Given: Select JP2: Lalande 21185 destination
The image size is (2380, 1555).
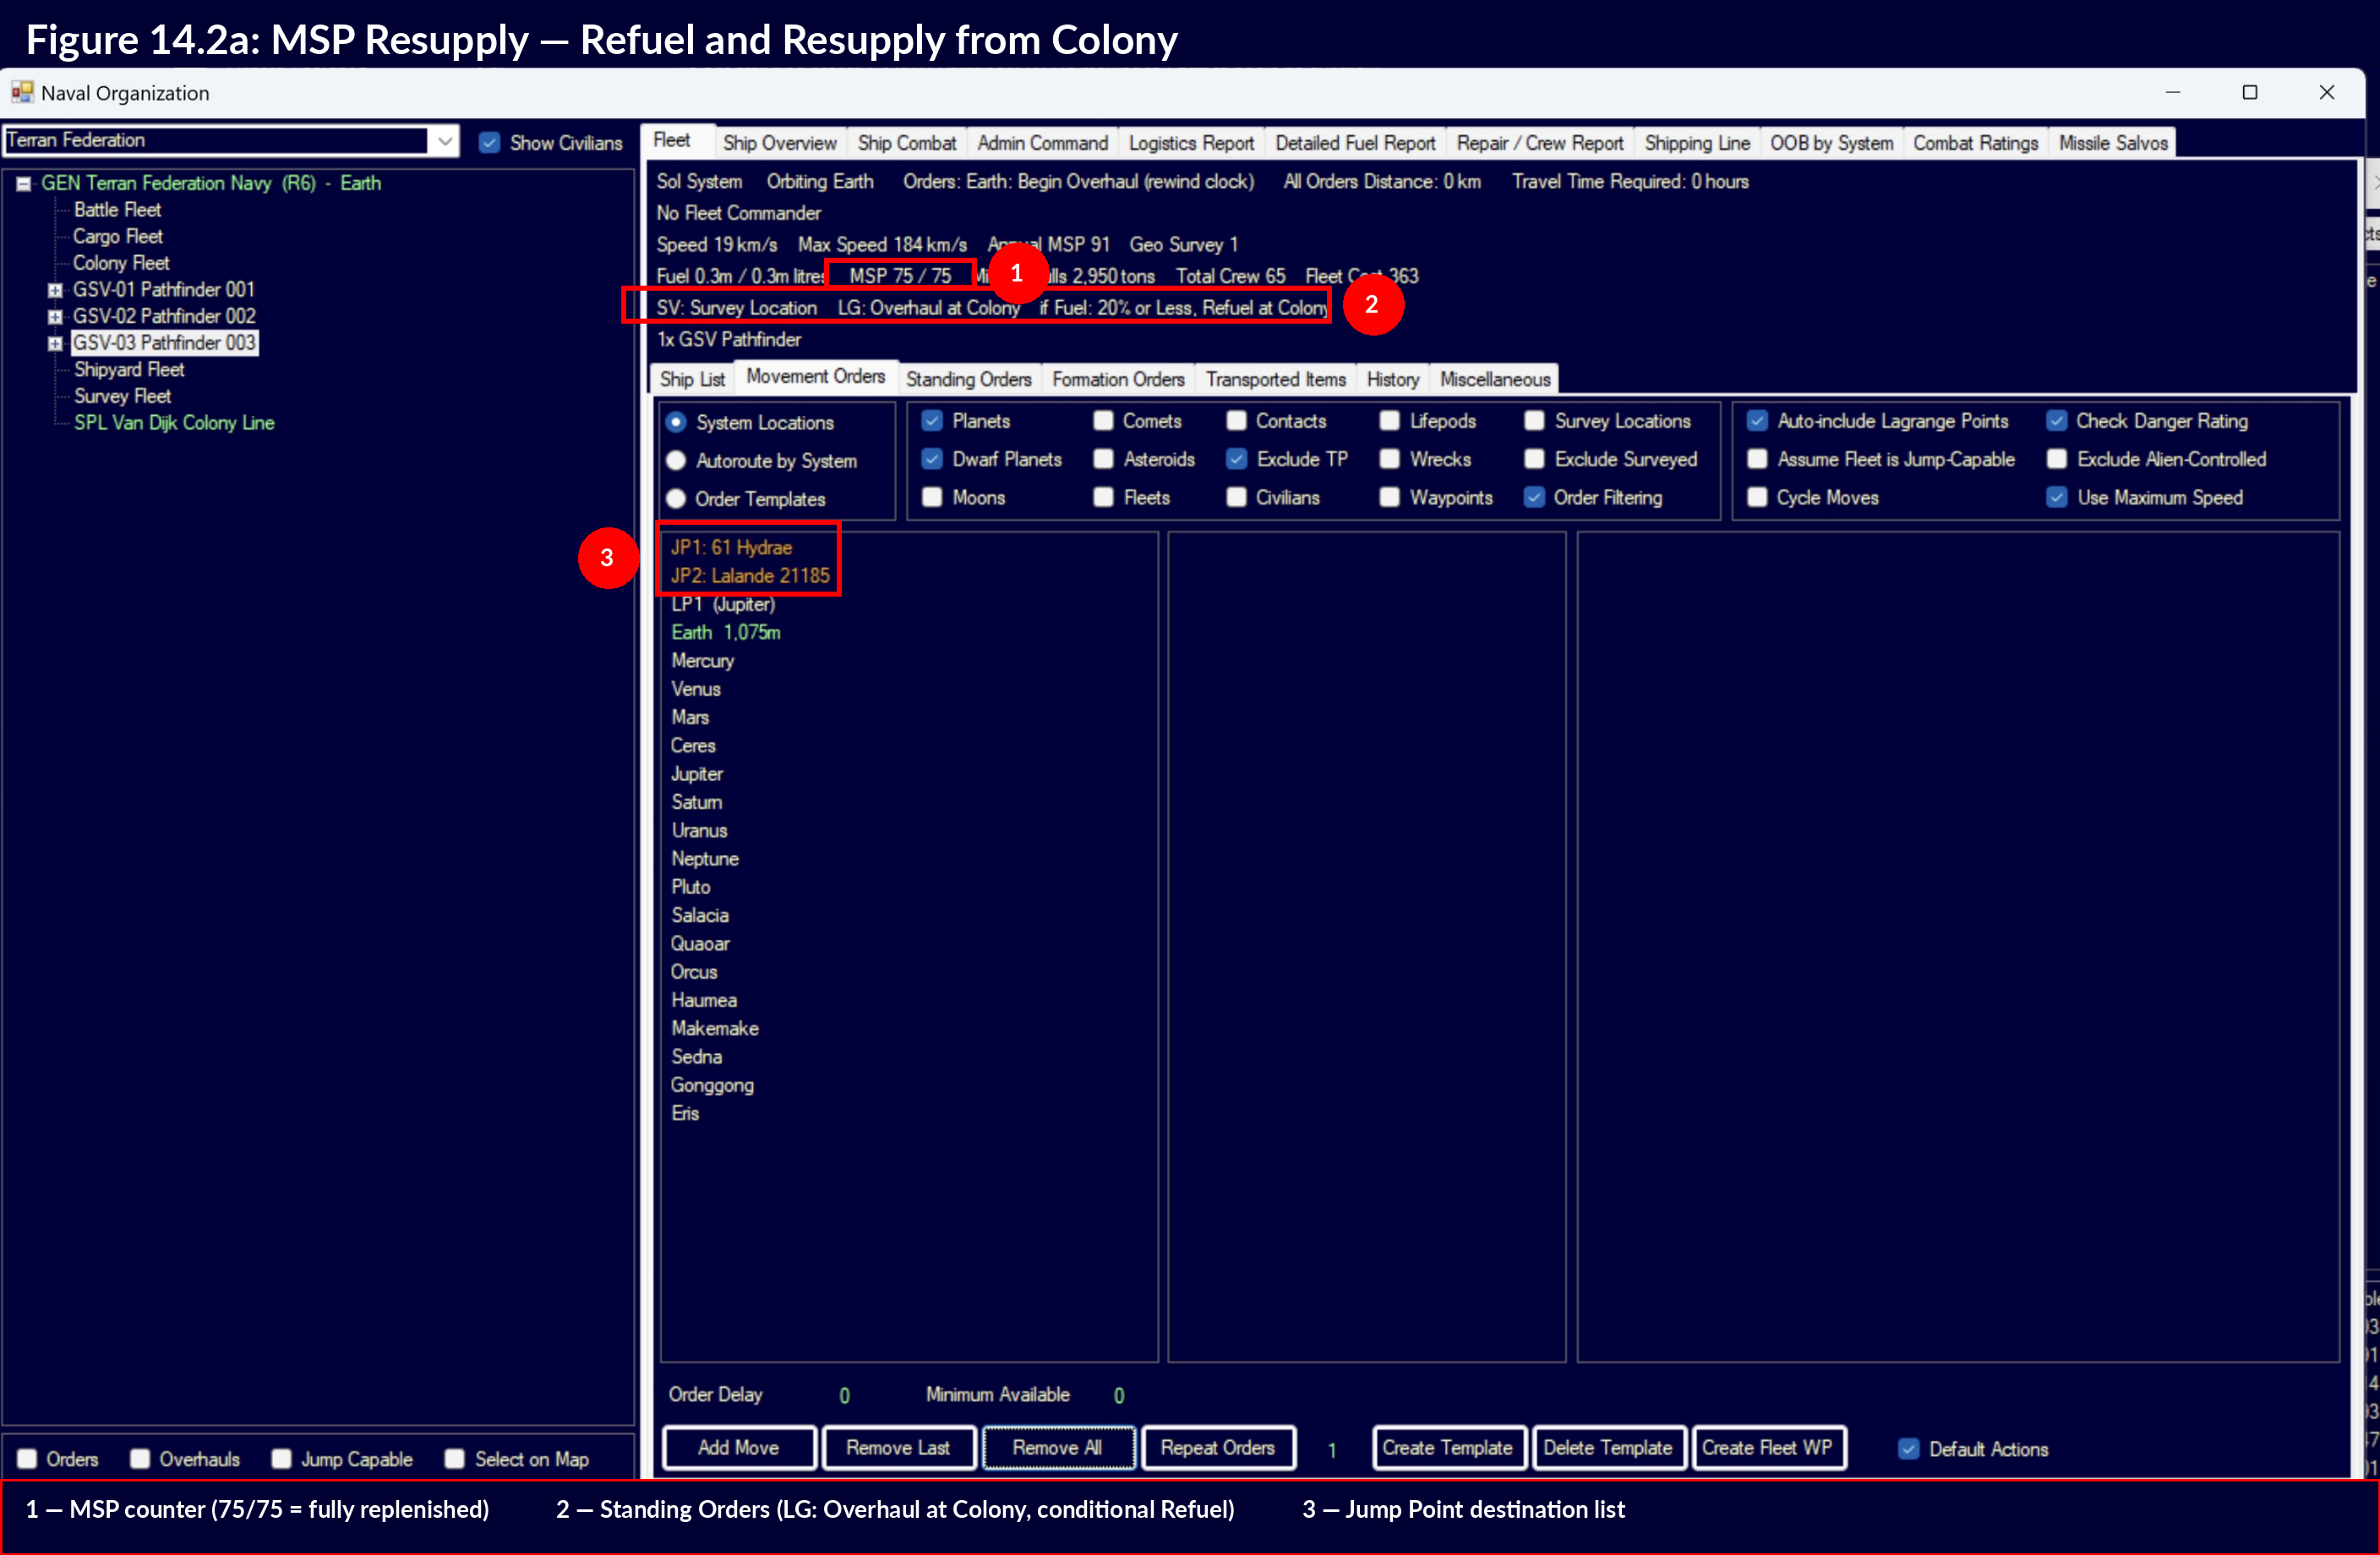Looking at the screenshot, I should (x=750, y=576).
